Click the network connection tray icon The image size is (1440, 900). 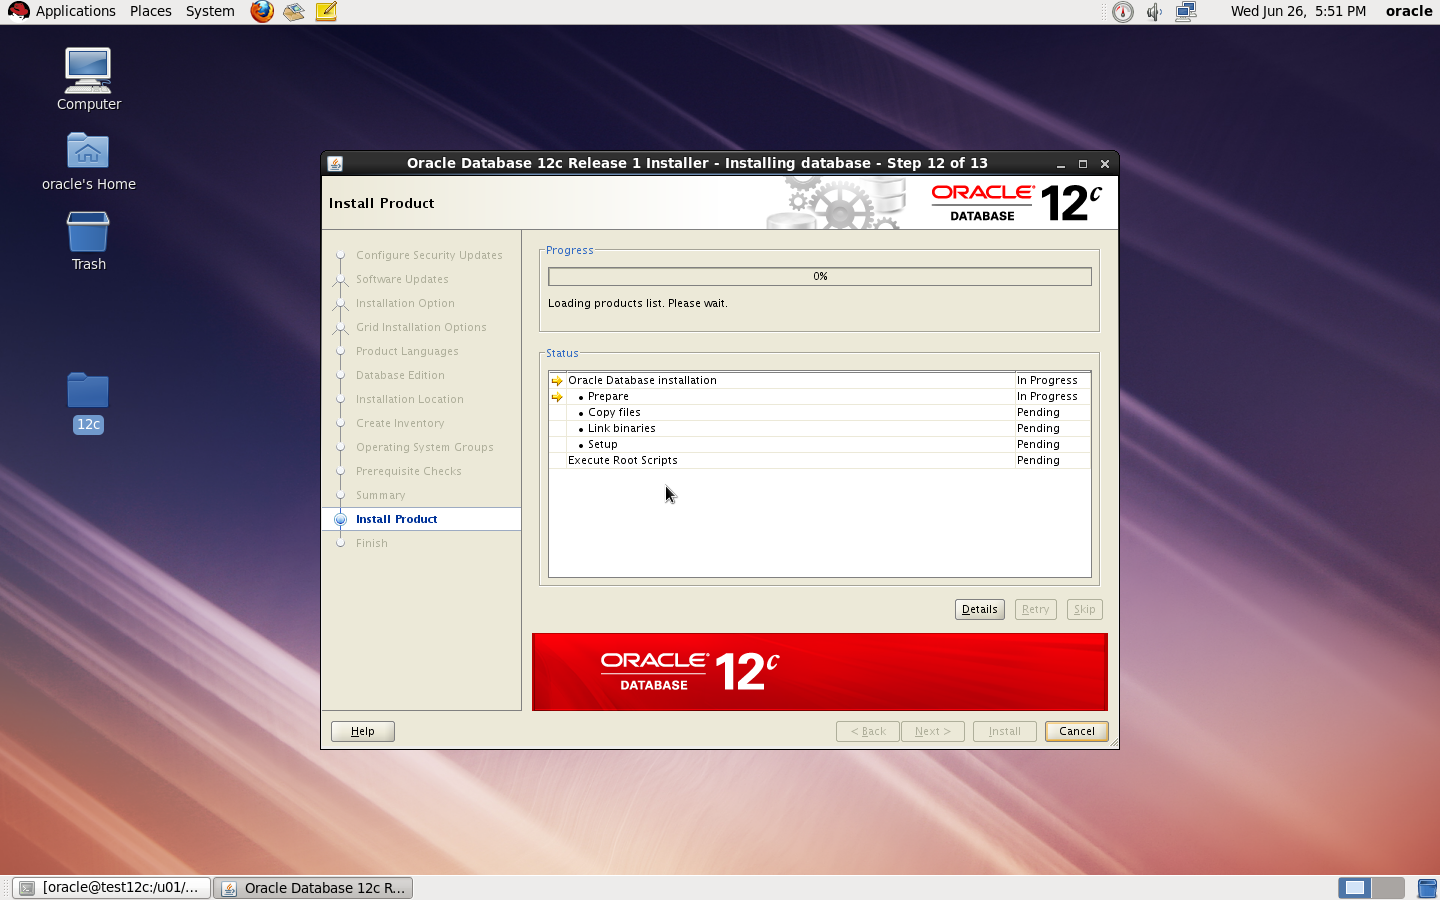pyautogui.click(x=1186, y=12)
